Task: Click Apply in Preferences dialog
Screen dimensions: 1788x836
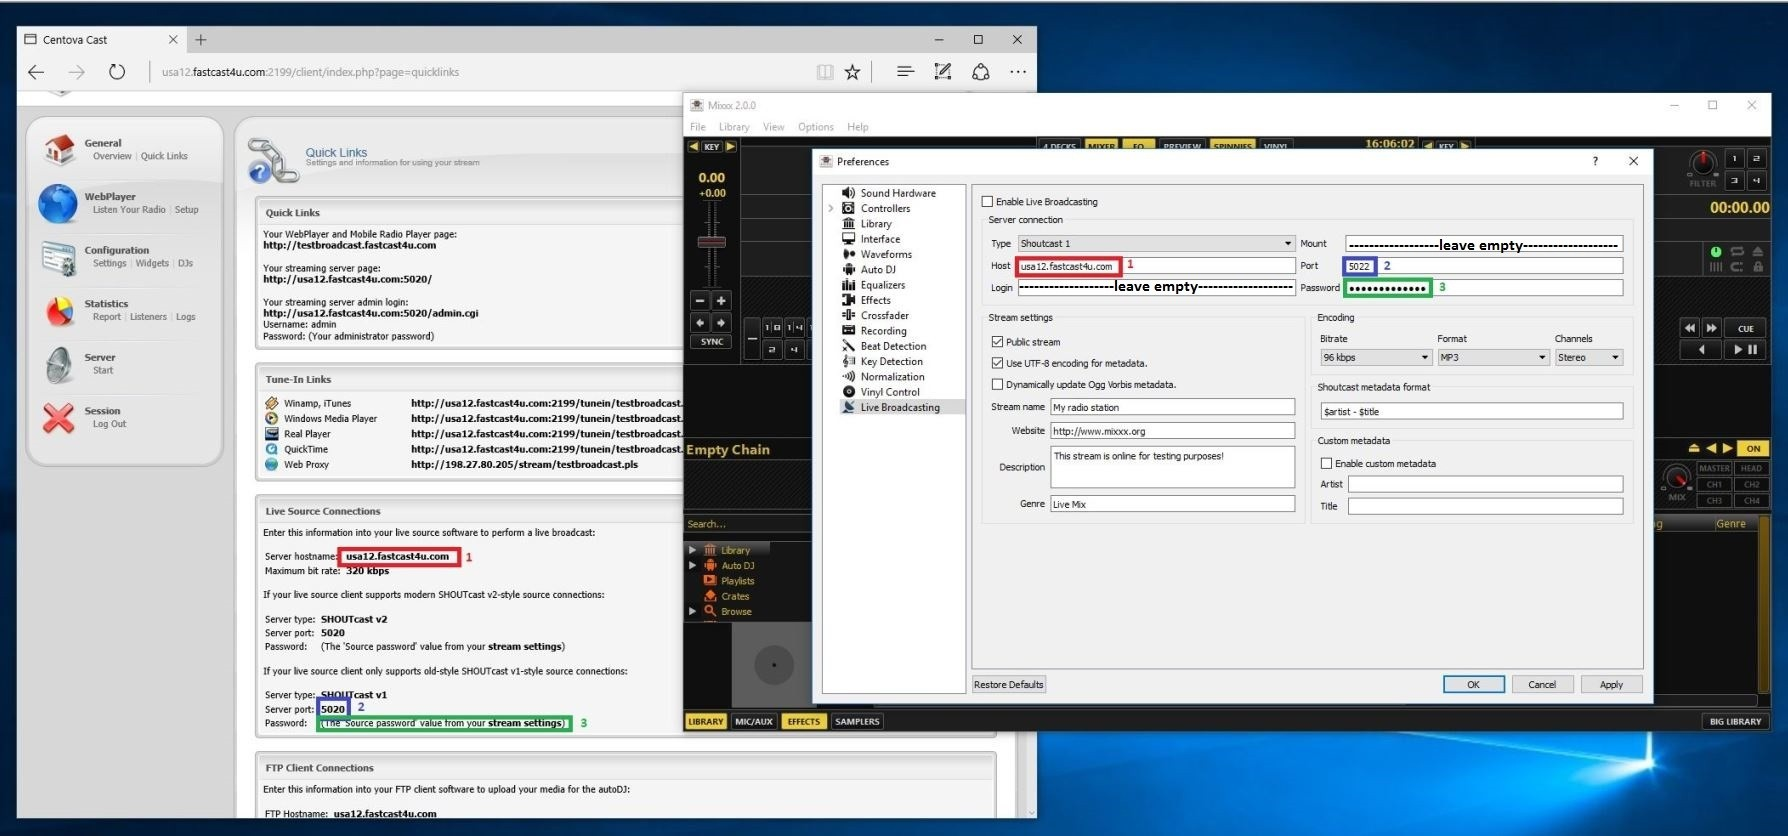Action: pyautogui.click(x=1610, y=684)
